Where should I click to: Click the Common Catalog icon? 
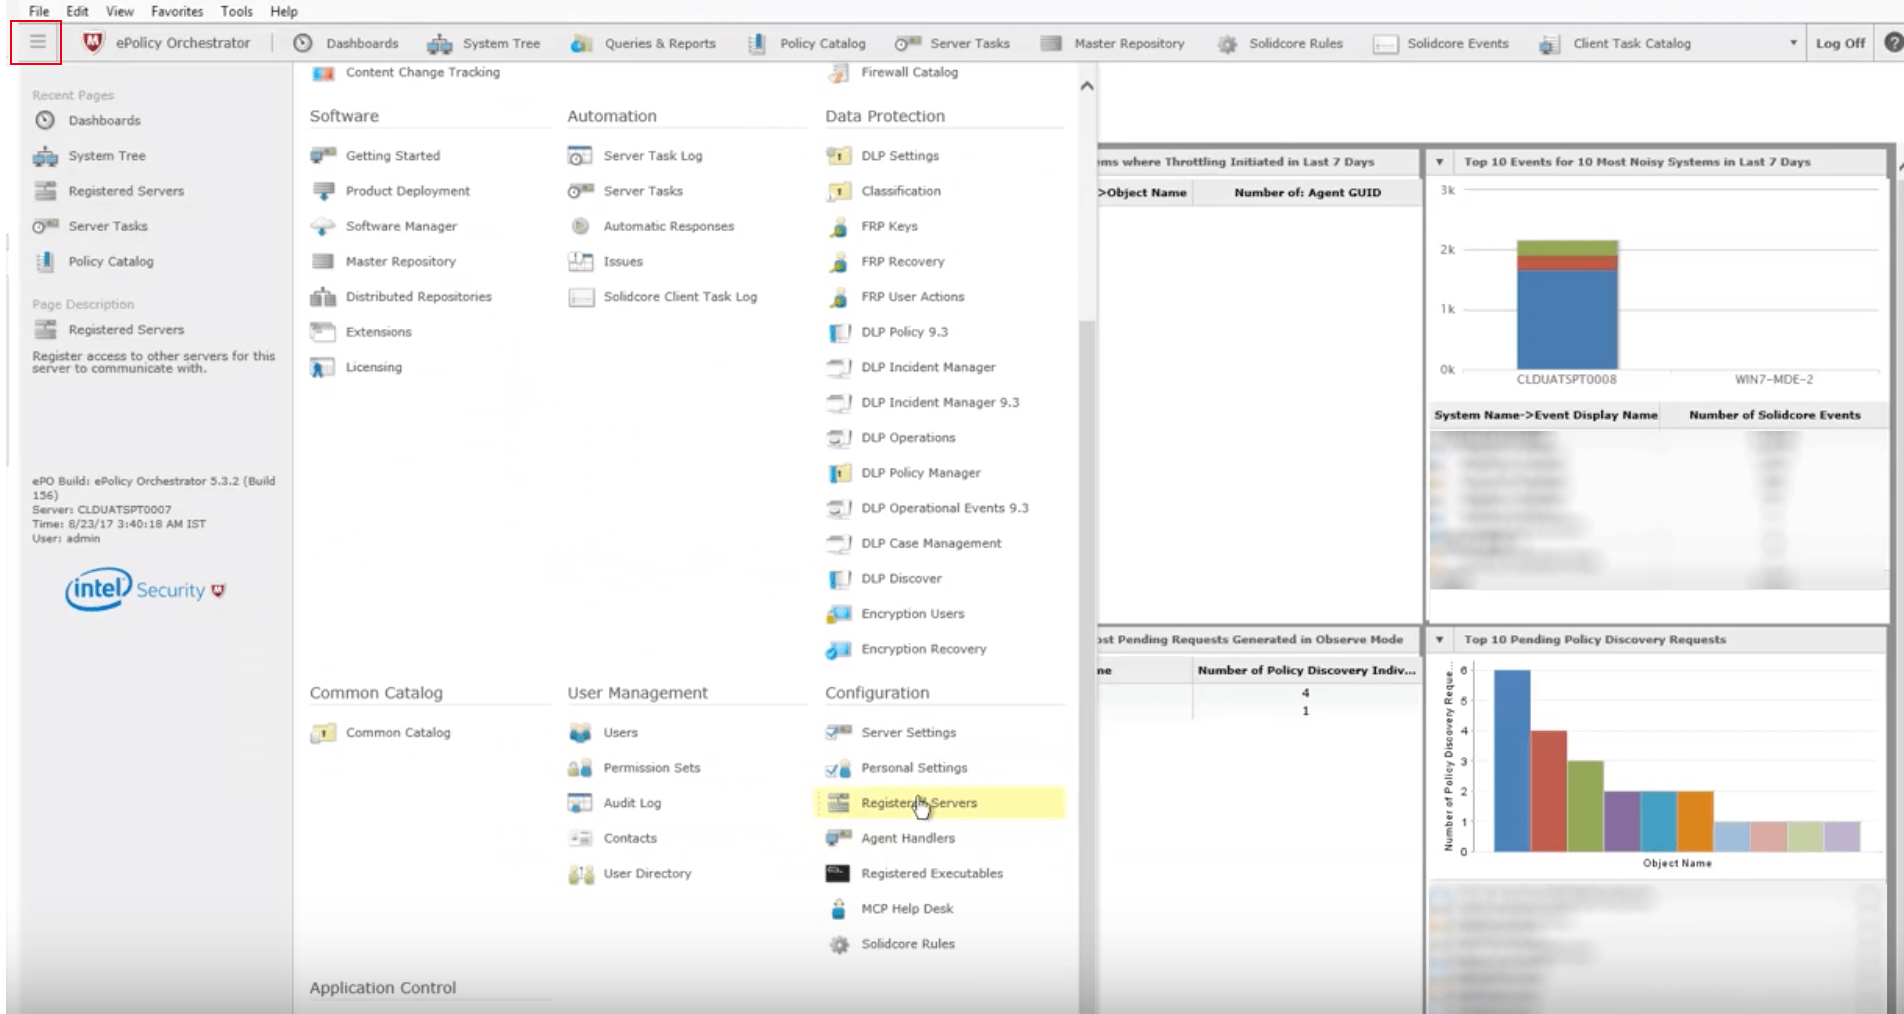tap(323, 732)
